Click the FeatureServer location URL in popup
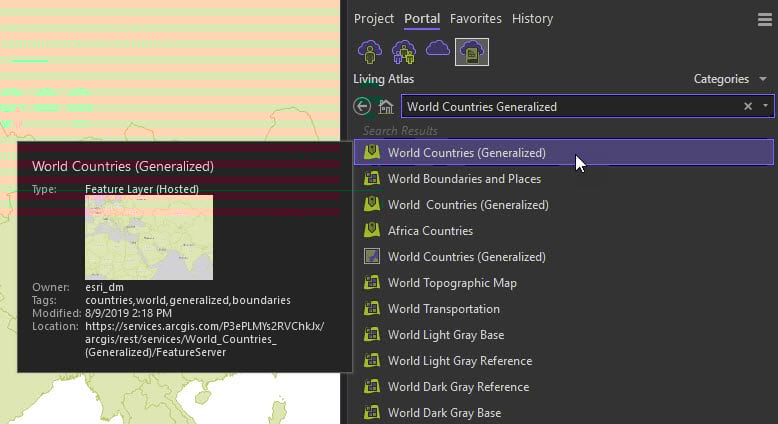This screenshot has width=778, height=424. 204,339
